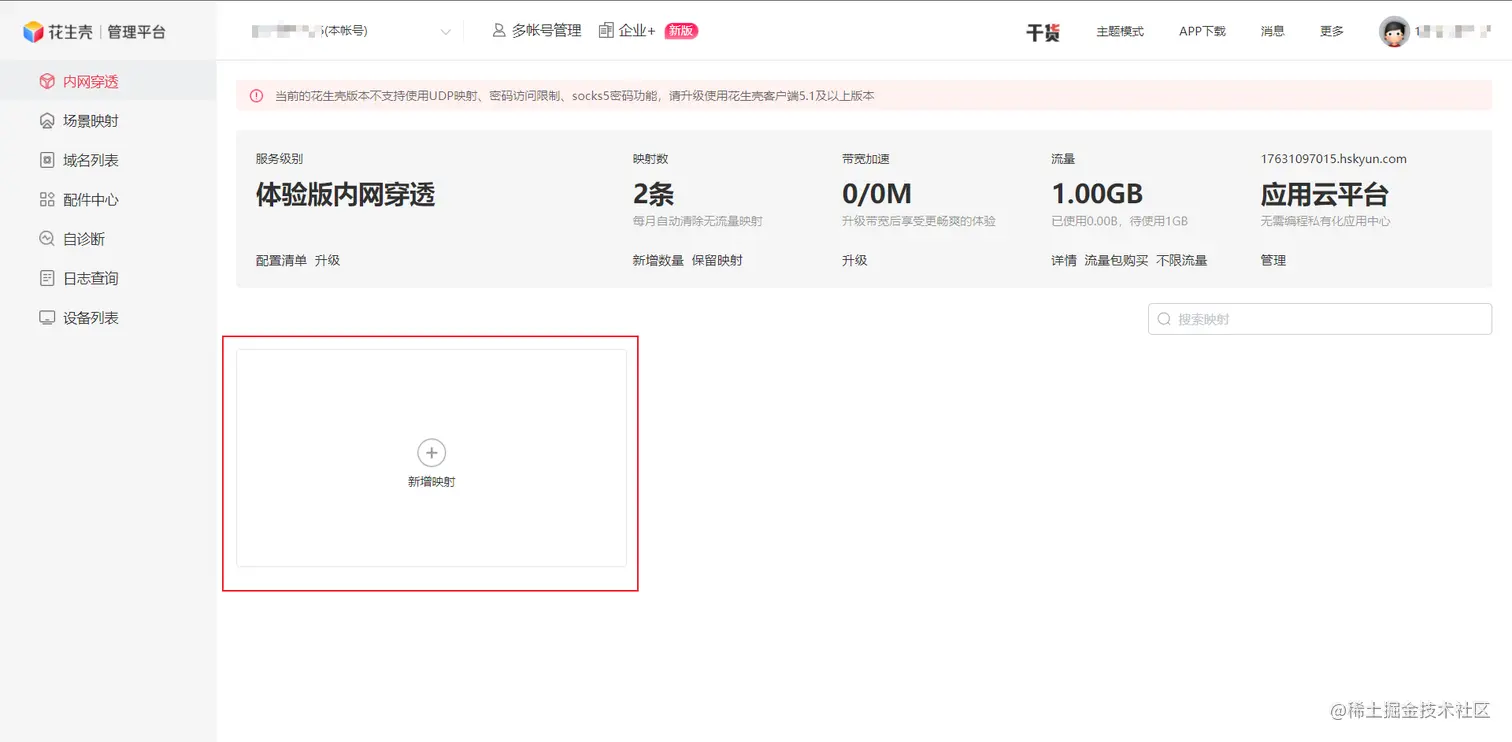Screen dimensions: 1512x742
Task: Click the 体验版内网穿透 heading
Action: [x=346, y=194]
